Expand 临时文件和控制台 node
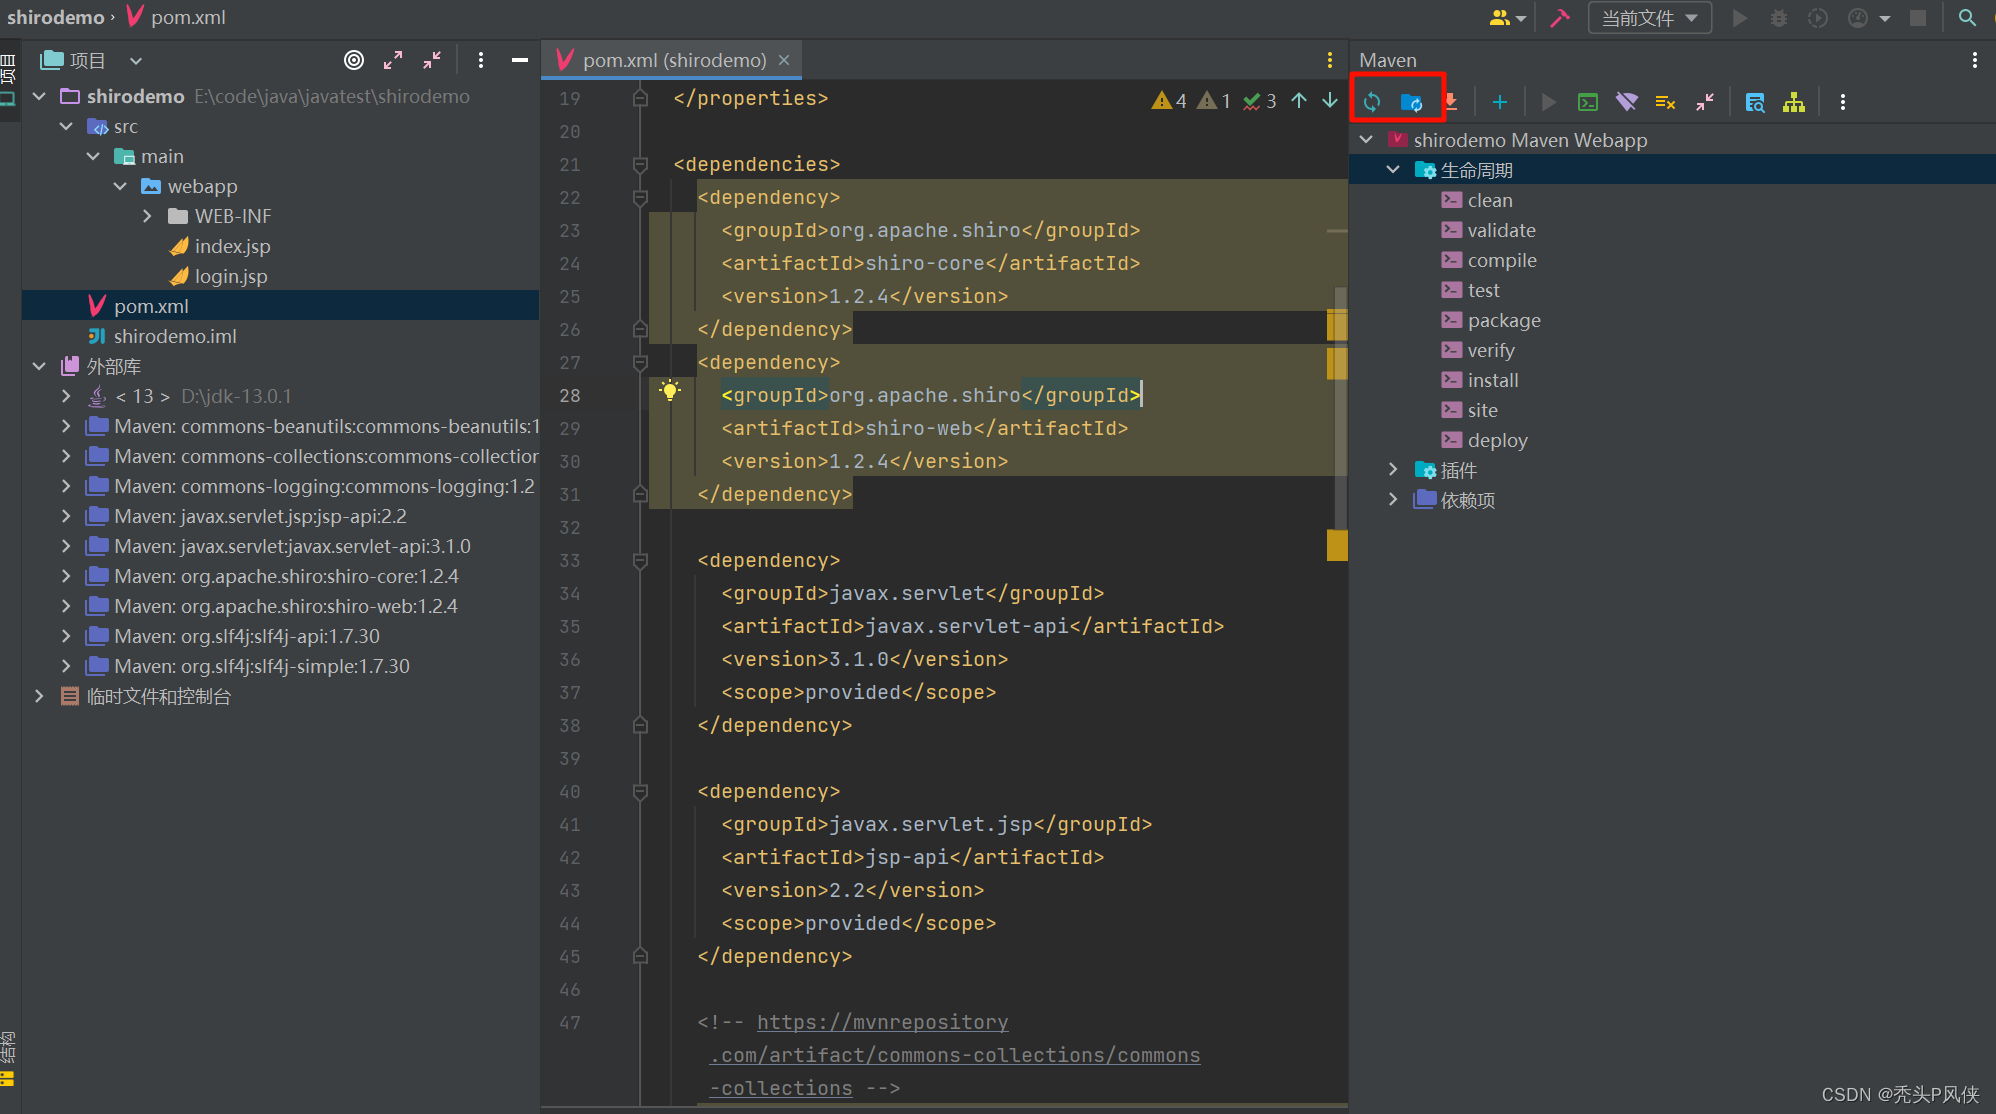The width and height of the screenshot is (1996, 1114). [39, 696]
